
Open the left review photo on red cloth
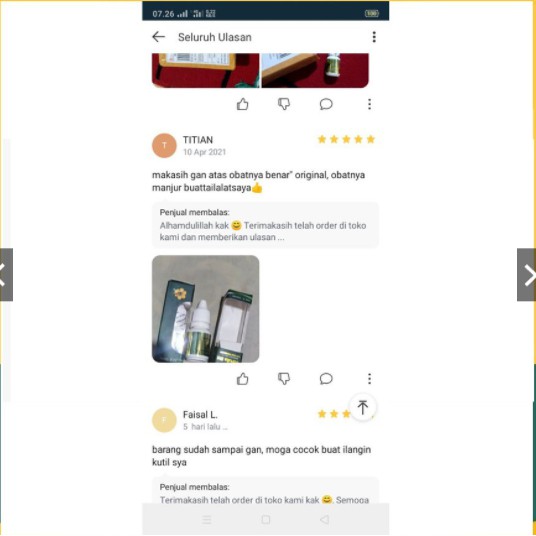(205, 70)
